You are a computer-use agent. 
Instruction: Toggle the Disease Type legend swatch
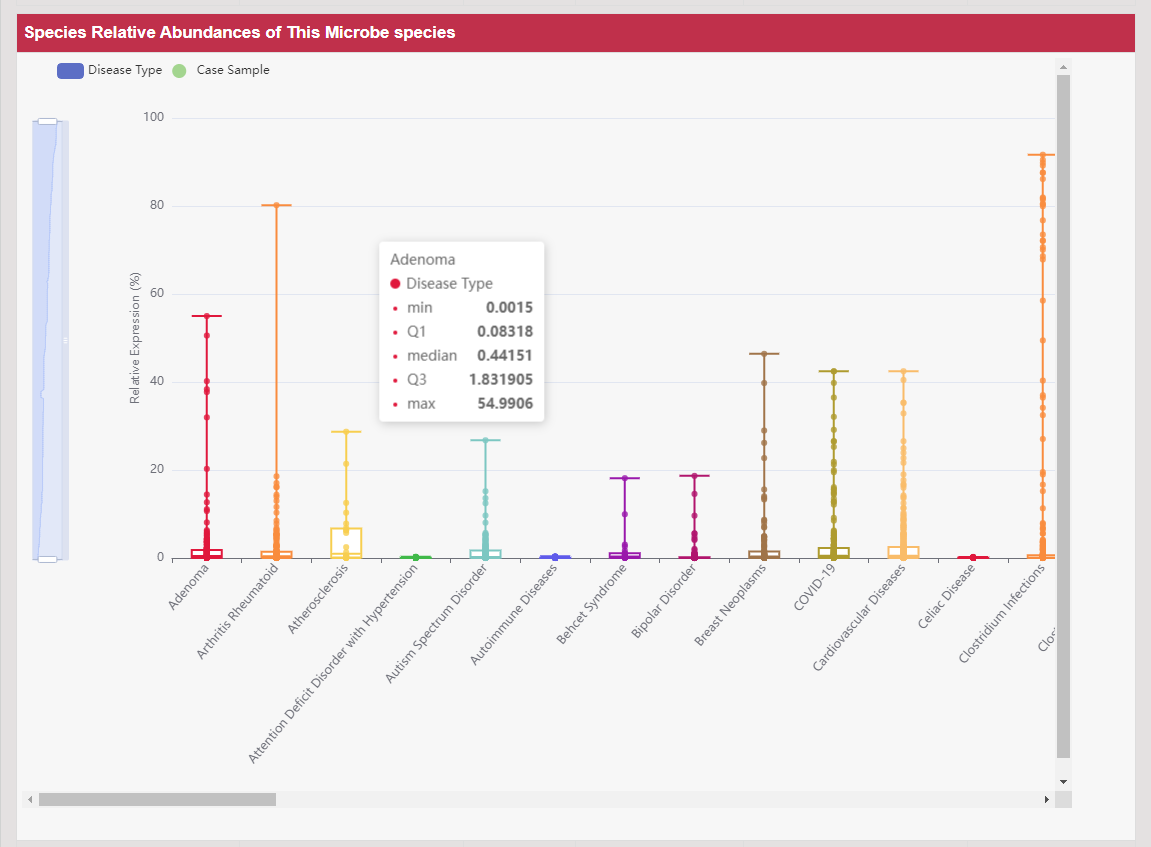tap(71, 71)
